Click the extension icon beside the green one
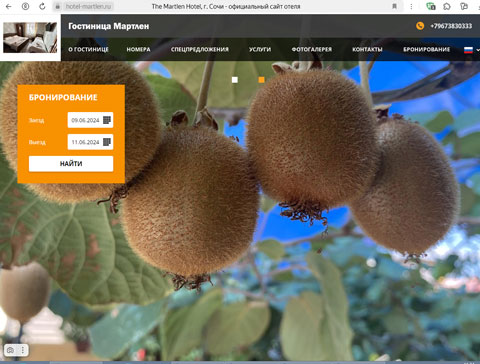The height and width of the screenshot is (364, 480). [447, 6]
